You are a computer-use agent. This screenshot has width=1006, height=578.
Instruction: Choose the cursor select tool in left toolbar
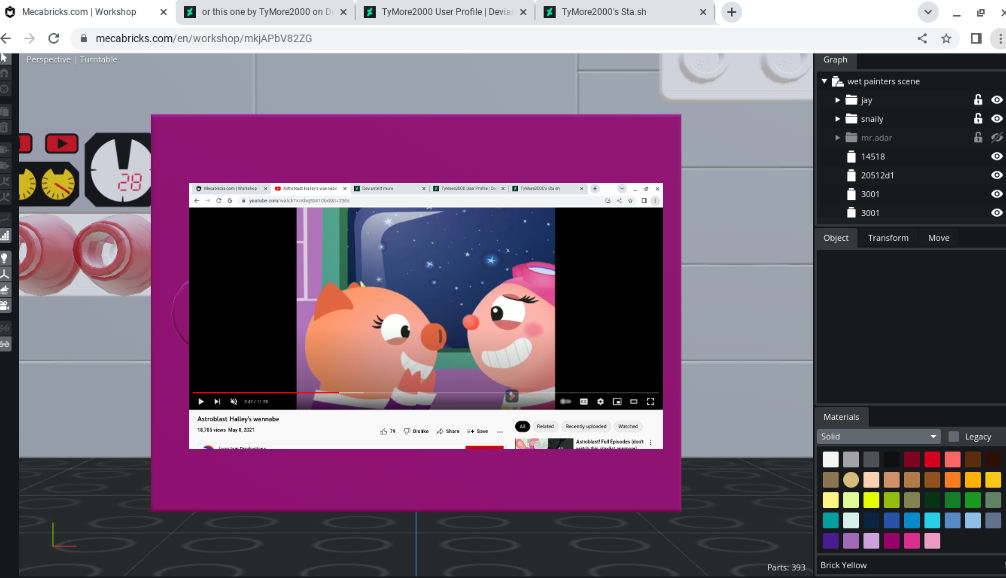[x=4, y=58]
